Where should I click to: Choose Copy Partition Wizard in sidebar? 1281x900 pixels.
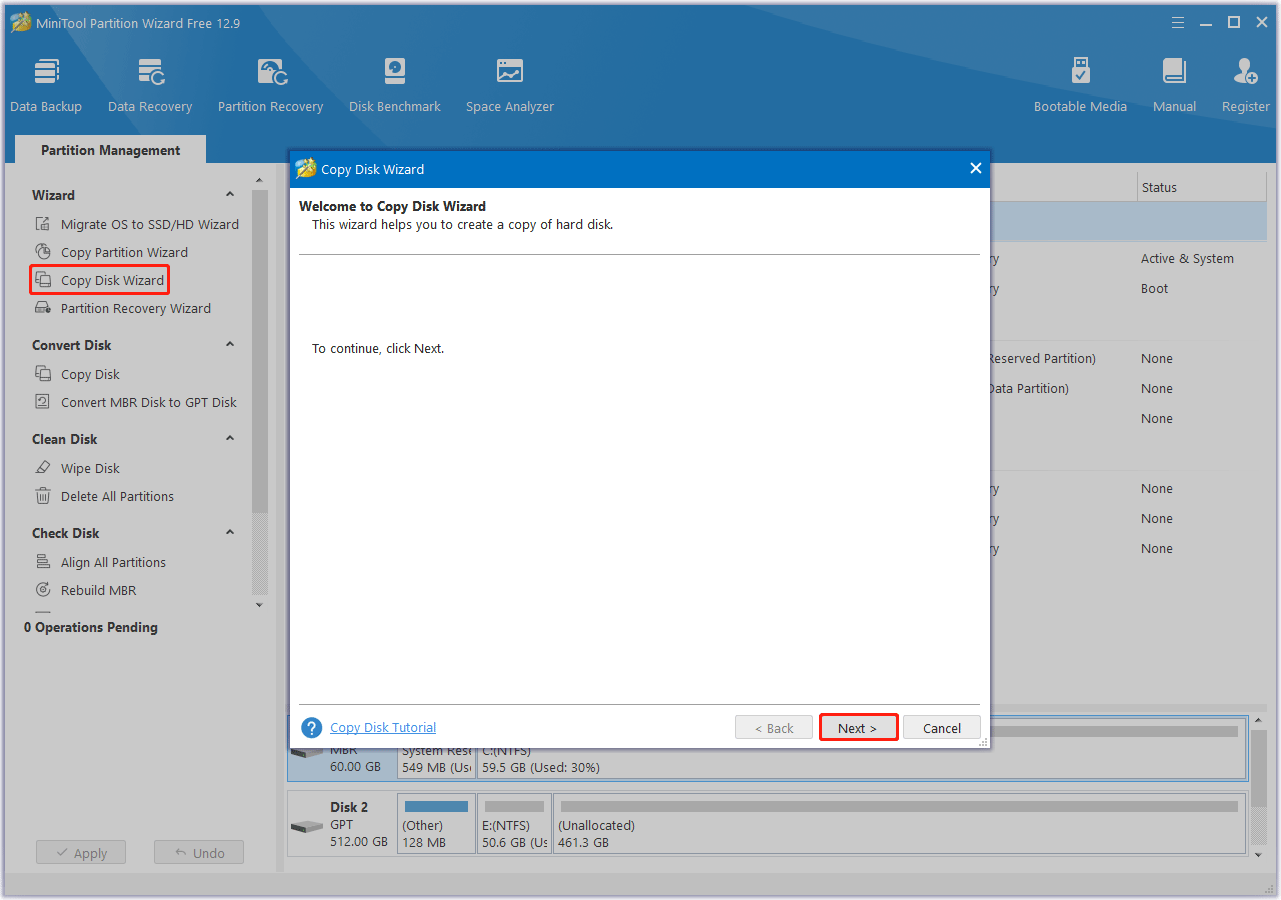(124, 252)
